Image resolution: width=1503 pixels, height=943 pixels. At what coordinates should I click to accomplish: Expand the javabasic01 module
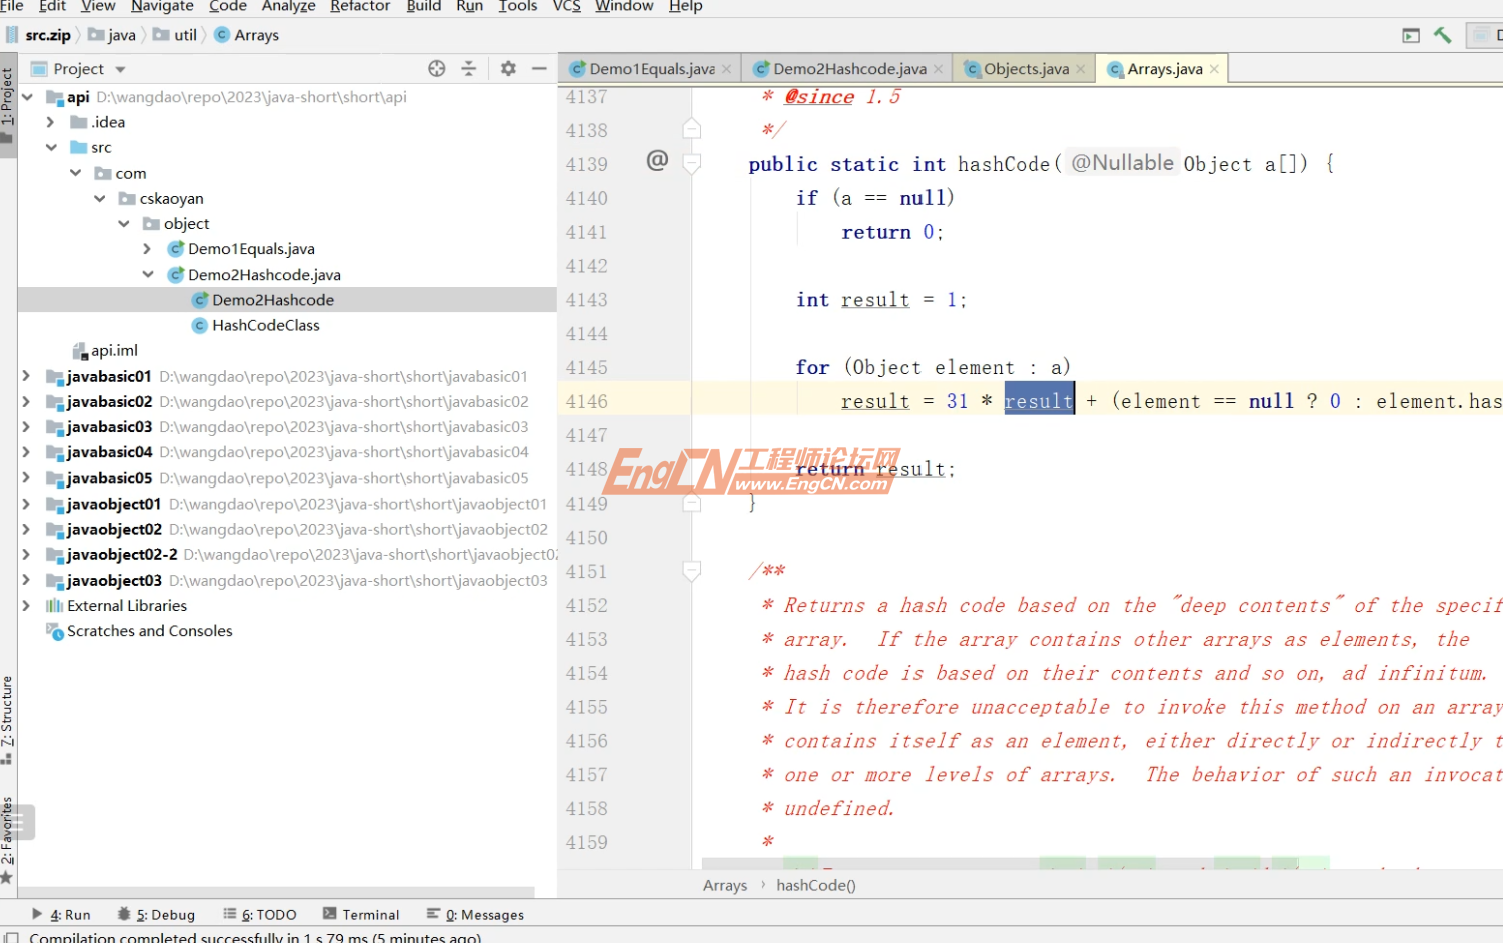(26, 376)
